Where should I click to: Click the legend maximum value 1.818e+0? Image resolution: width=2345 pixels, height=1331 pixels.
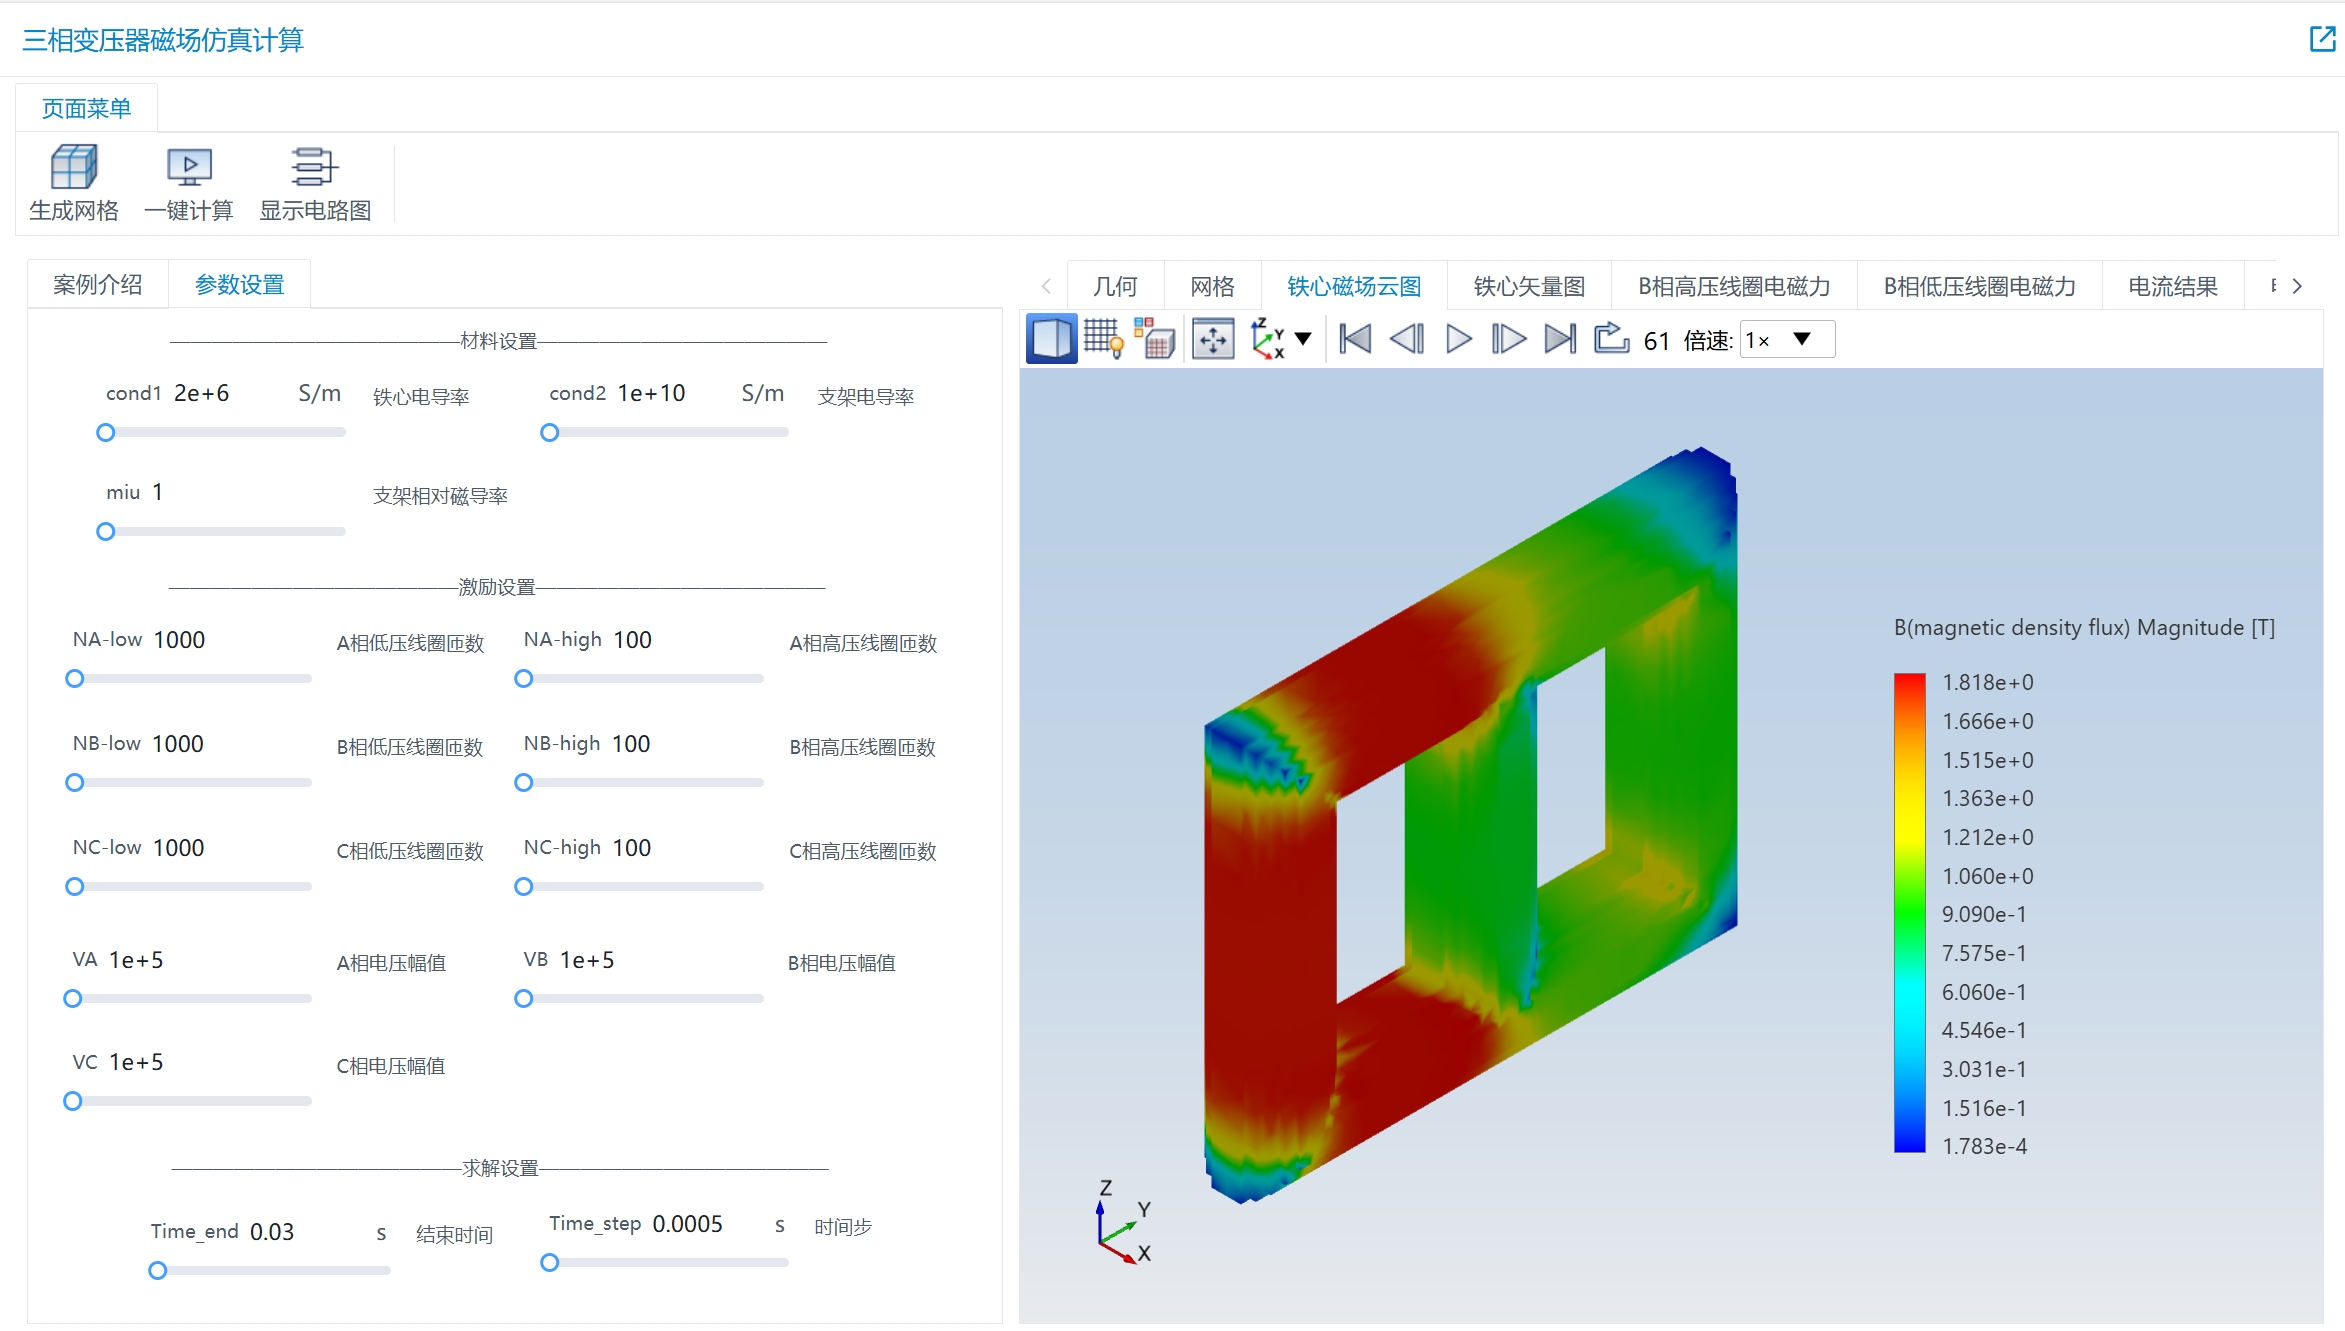[x=1987, y=683]
